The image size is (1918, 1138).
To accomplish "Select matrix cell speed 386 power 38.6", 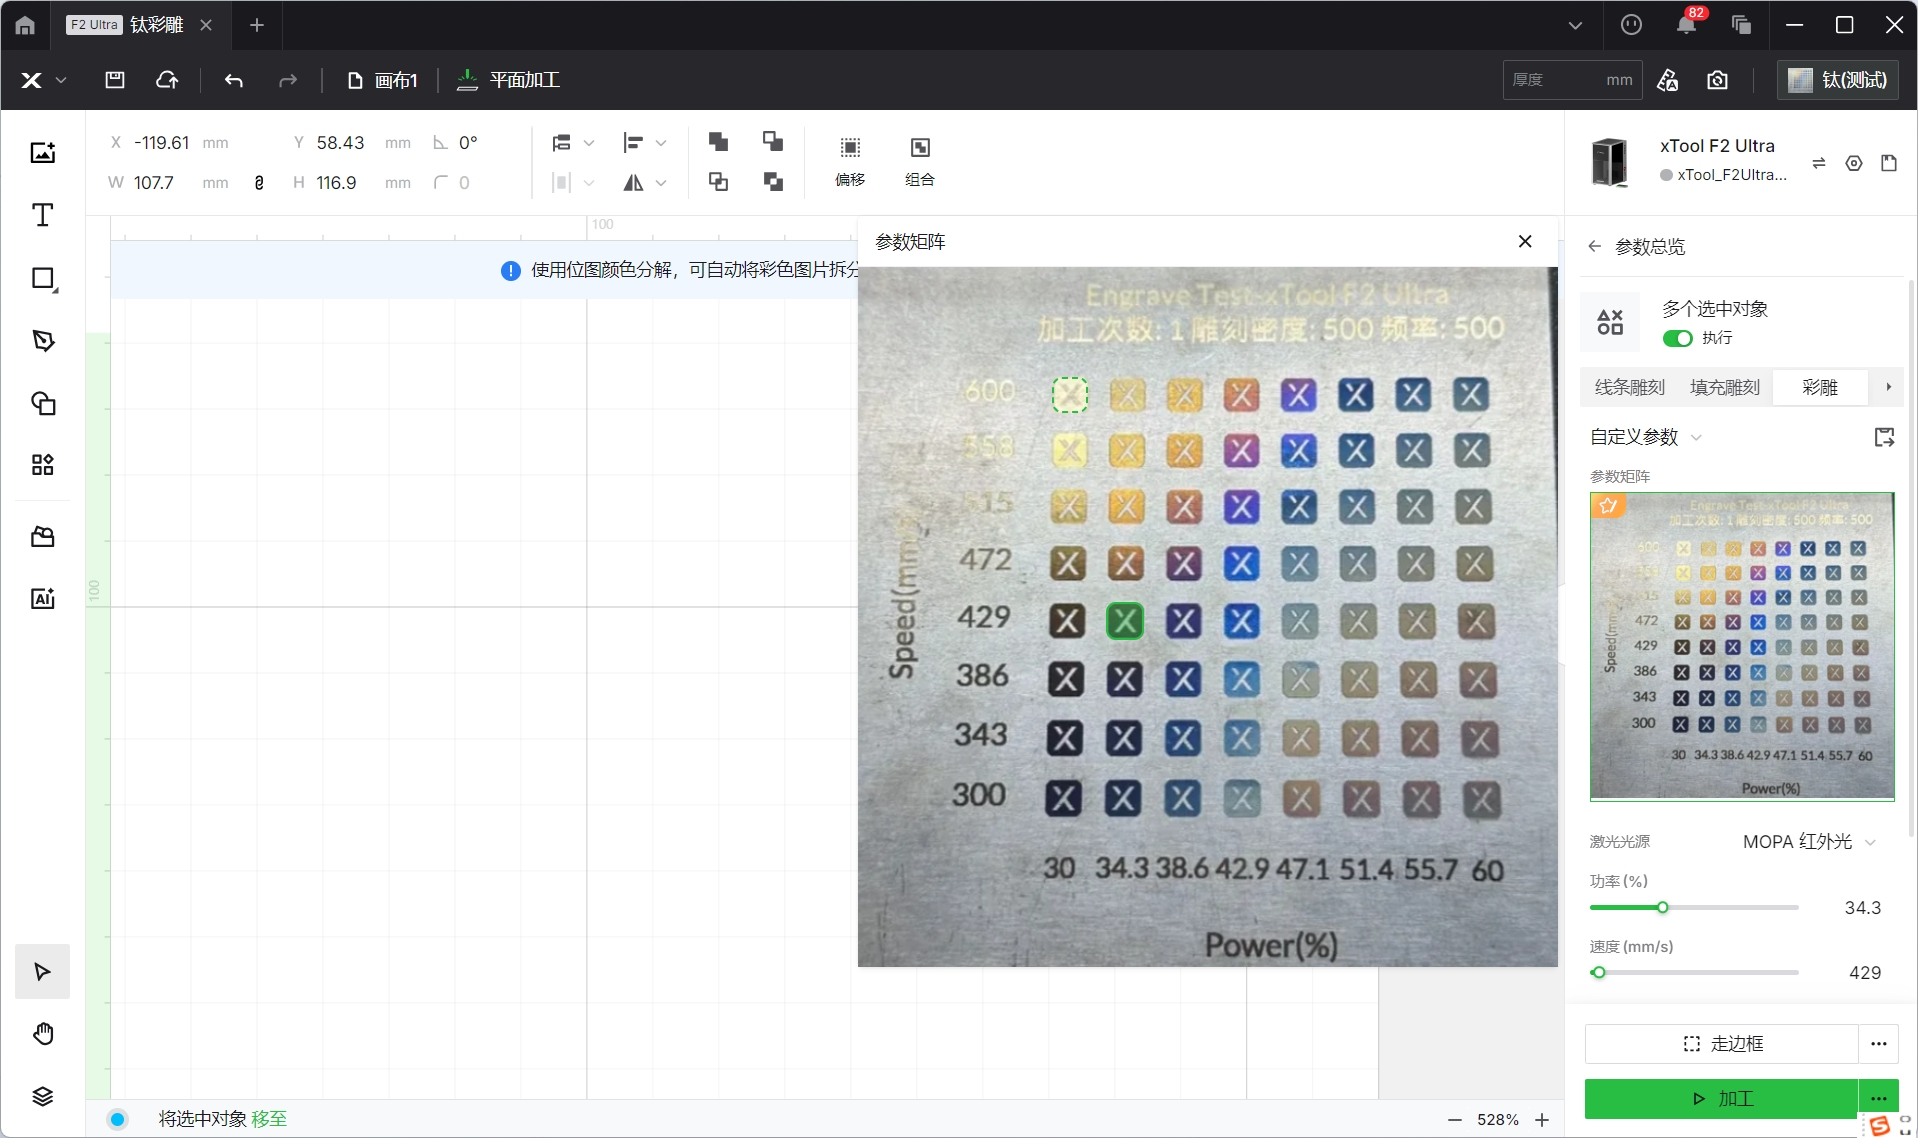I will pyautogui.click(x=1183, y=680).
